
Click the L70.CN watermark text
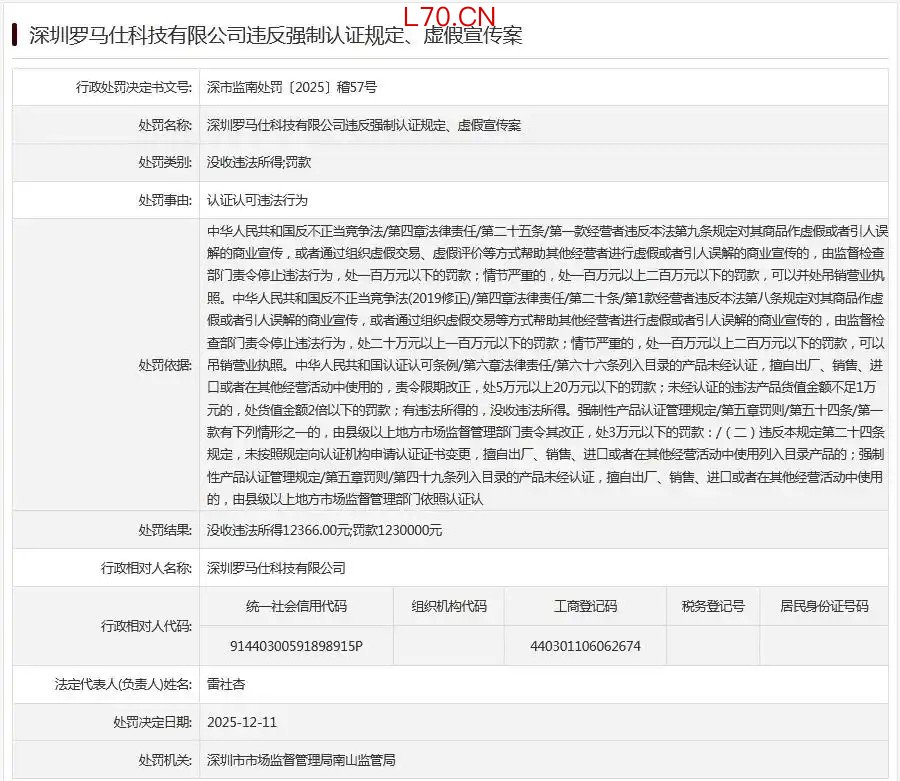tap(449, 16)
